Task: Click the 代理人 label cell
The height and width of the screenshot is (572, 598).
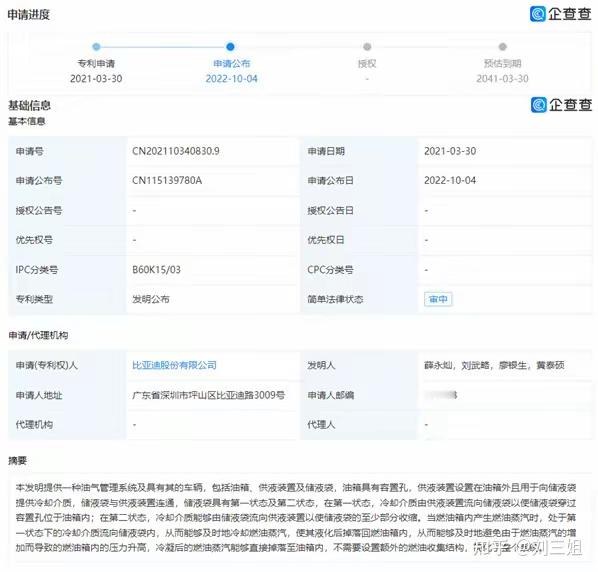Action: (x=359, y=424)
